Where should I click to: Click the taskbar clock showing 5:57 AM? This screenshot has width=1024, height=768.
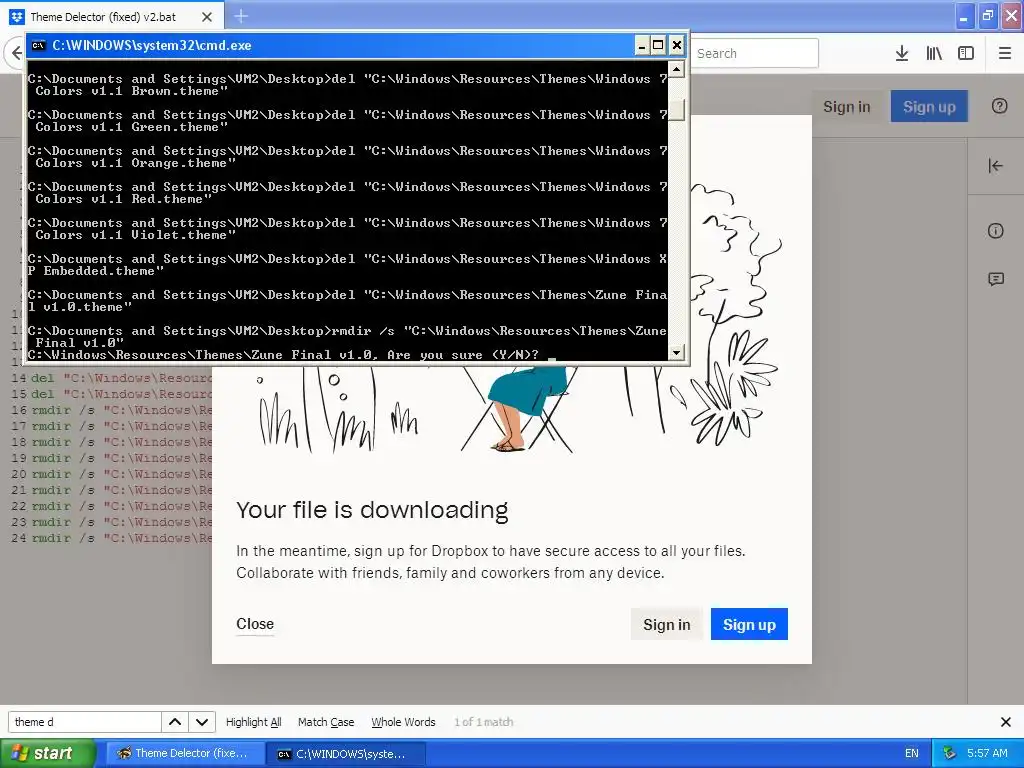pyautogui.click(x=987, y=753)
